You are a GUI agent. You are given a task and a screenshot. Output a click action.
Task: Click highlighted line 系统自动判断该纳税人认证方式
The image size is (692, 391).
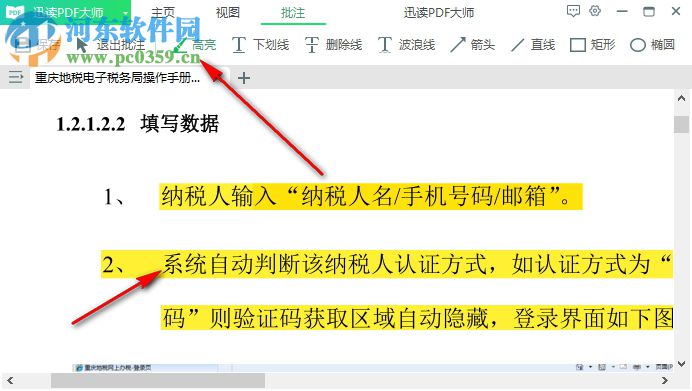click(324, 264)
